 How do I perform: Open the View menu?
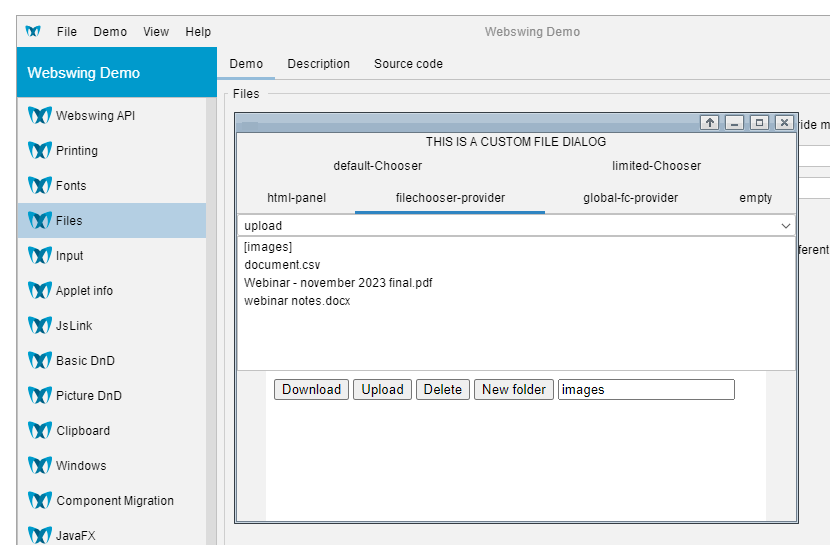(156, 32)
